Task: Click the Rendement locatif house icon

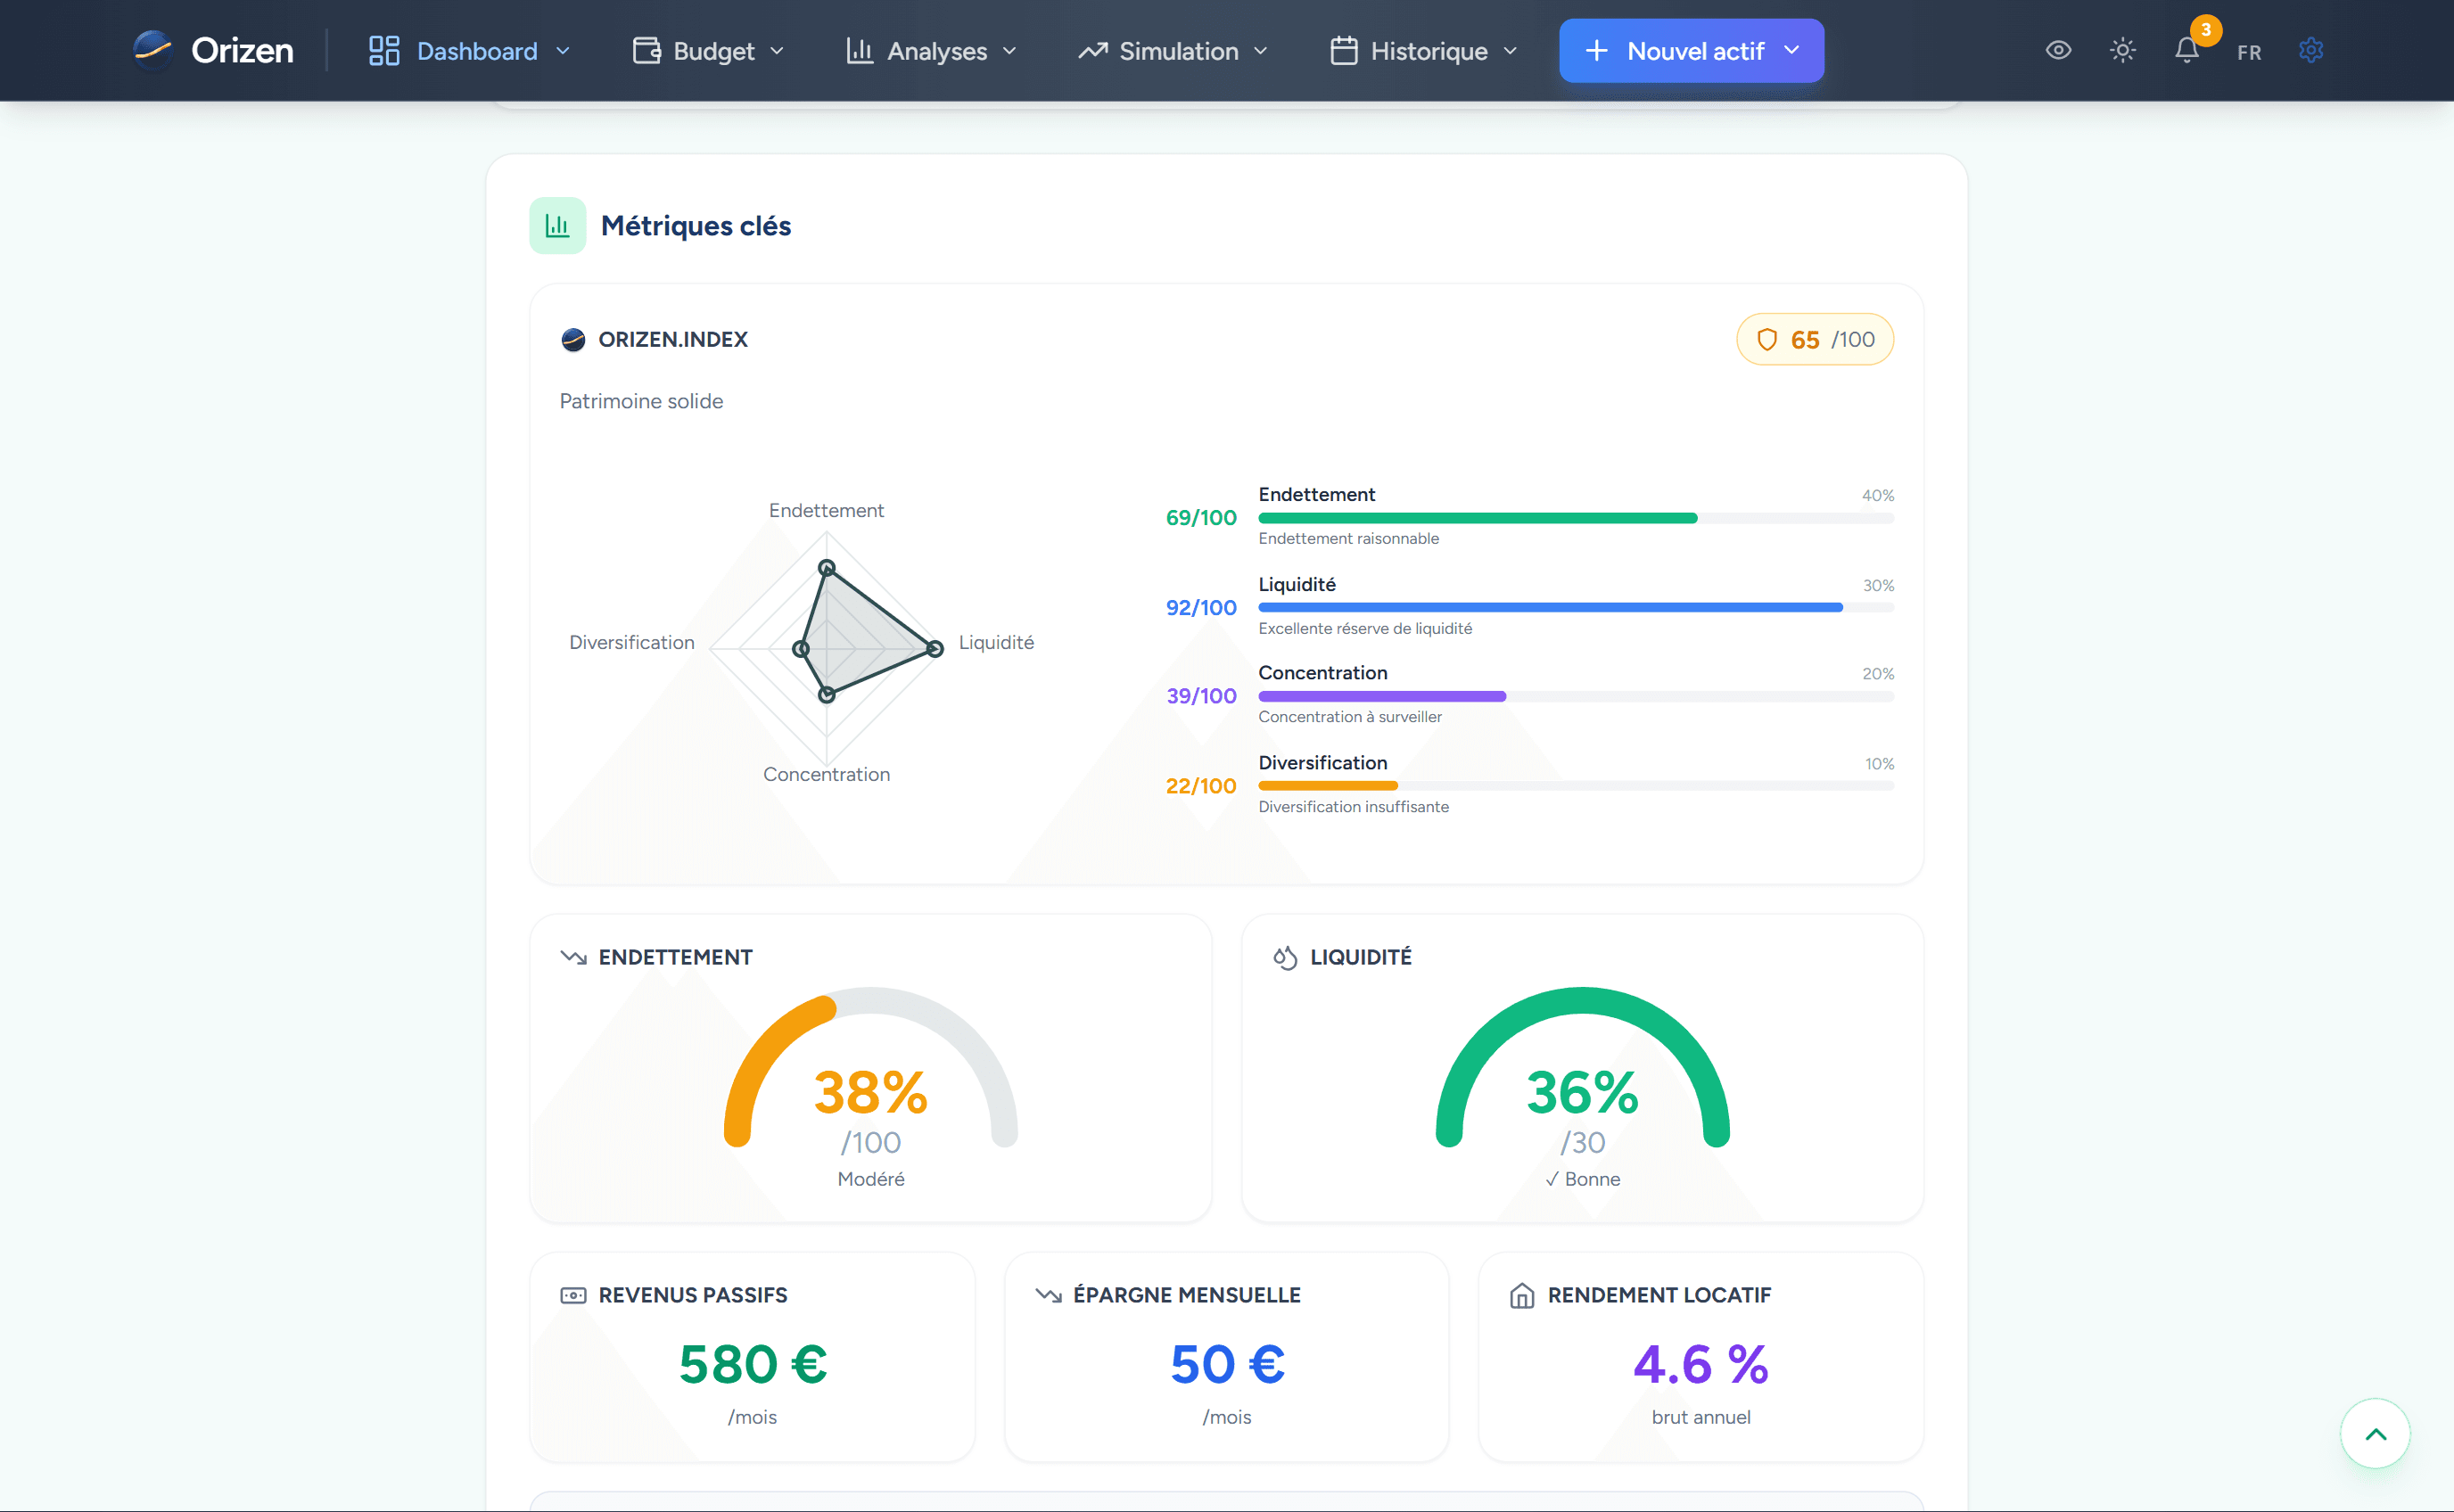Action: (x=1521, y=1295)
